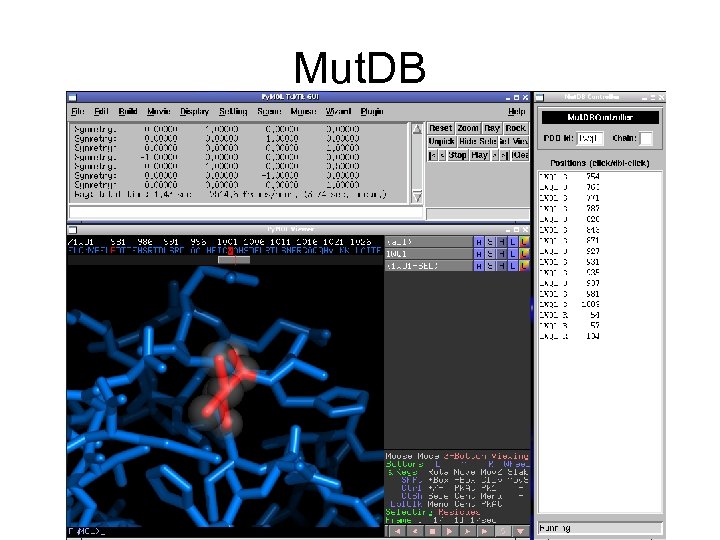This screenshot has height=540, width=720.
Task: Select the red highlighted residue in the sequence
Action: pos(231,251)
